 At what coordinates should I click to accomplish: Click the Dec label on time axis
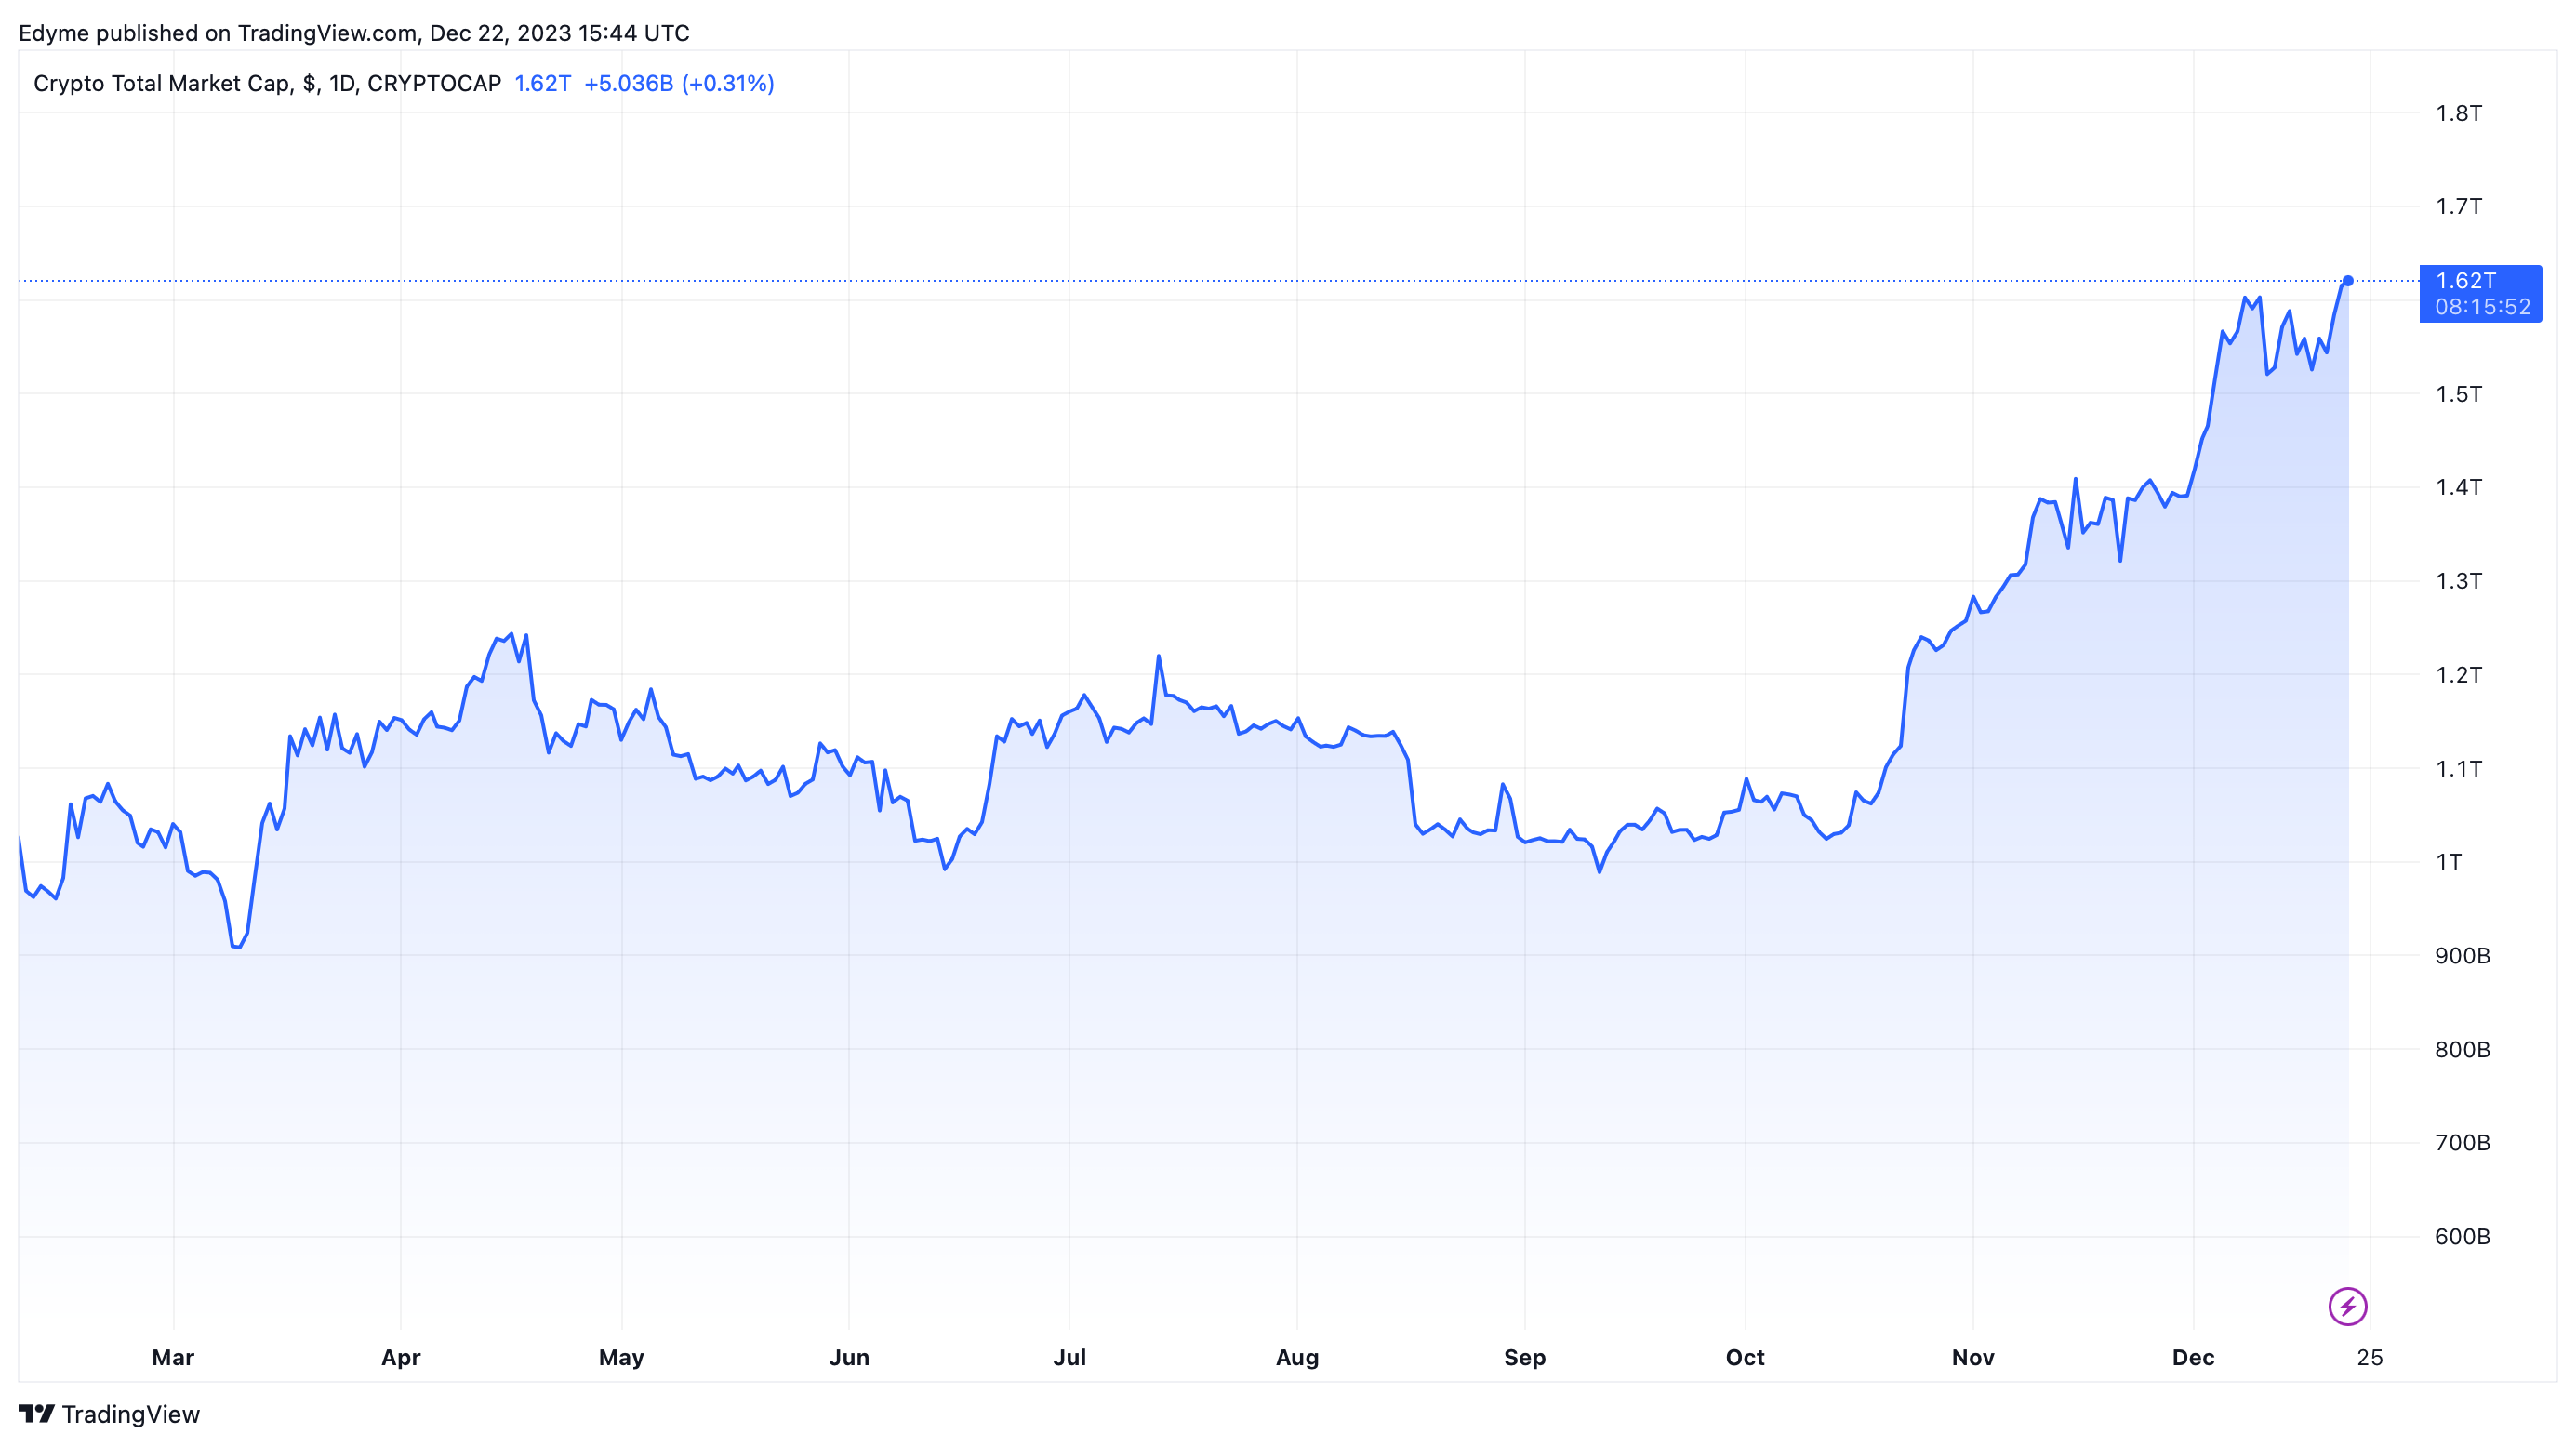(2192, 1357)
